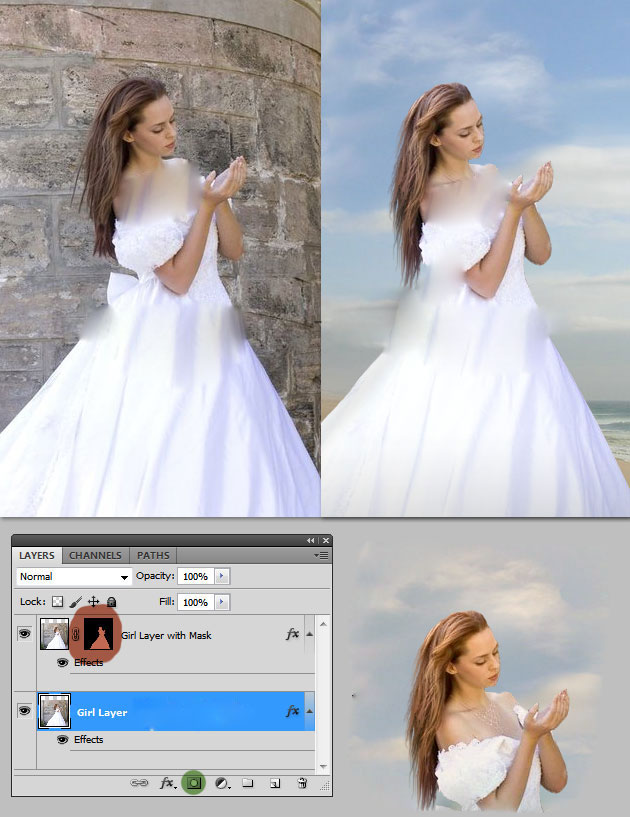Click the Lock position move icon

pyautogui.click(x=93, y=602)
